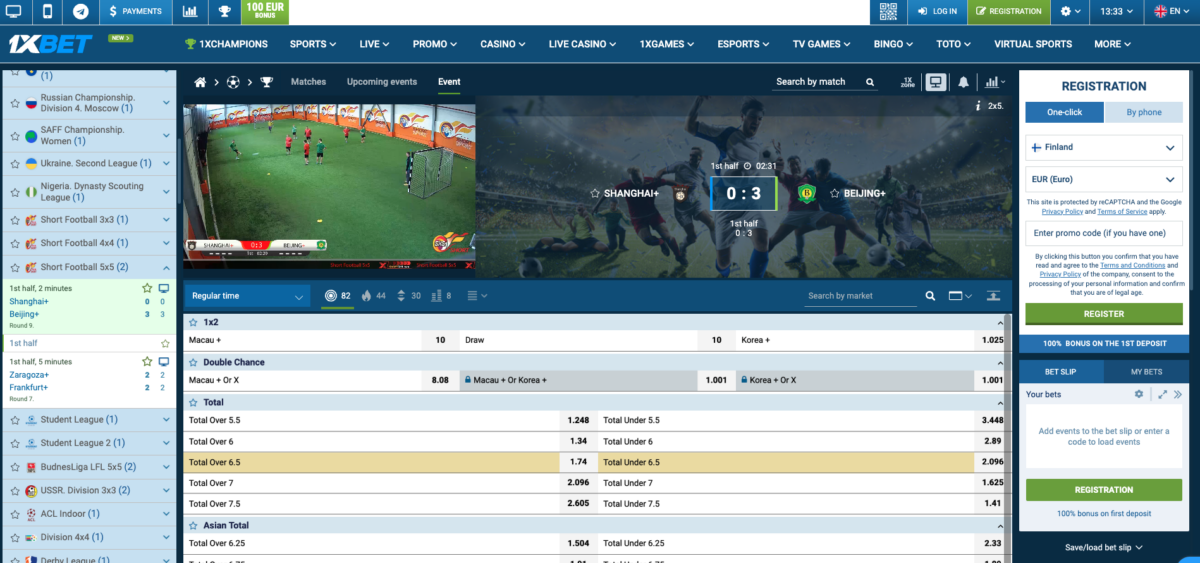This screenshot has height=563, width=1200.
Task: Favorite the 1x2 market star
Action: coord(193,323)
